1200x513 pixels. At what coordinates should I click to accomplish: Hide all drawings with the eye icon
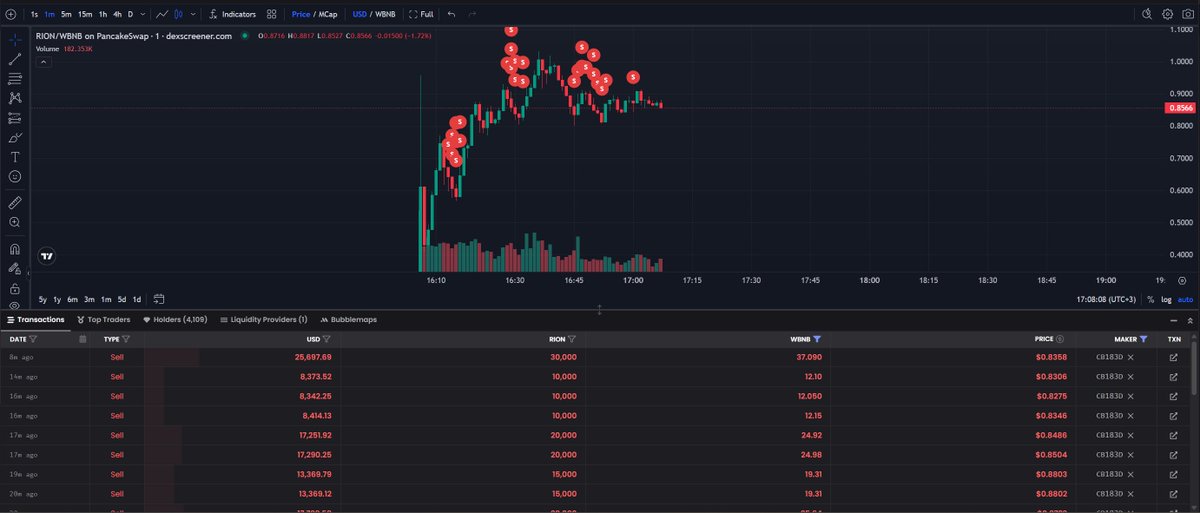(x=15, y=304)
